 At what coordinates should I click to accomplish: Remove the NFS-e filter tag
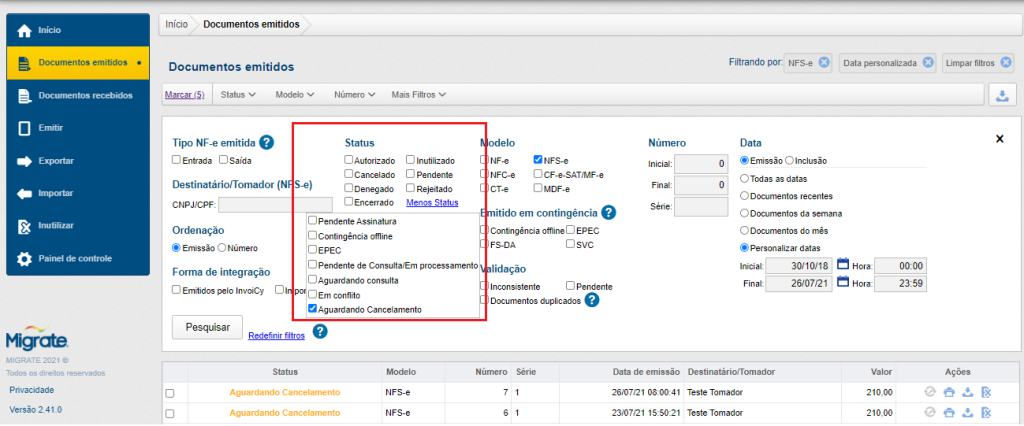tap(823, 62)
